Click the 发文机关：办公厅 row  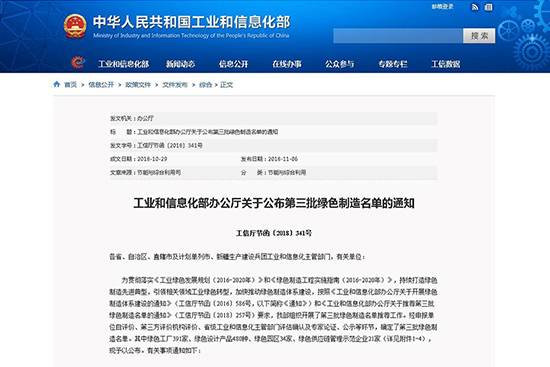274,119
